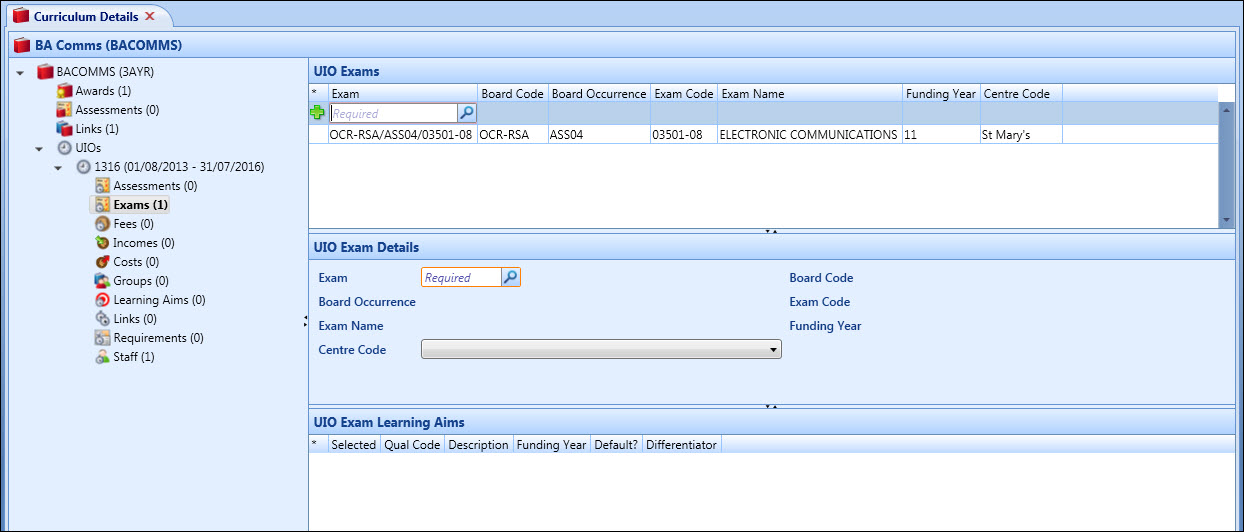Select Exams (1) tree item

pyautogui.click(x=141, y=205)
